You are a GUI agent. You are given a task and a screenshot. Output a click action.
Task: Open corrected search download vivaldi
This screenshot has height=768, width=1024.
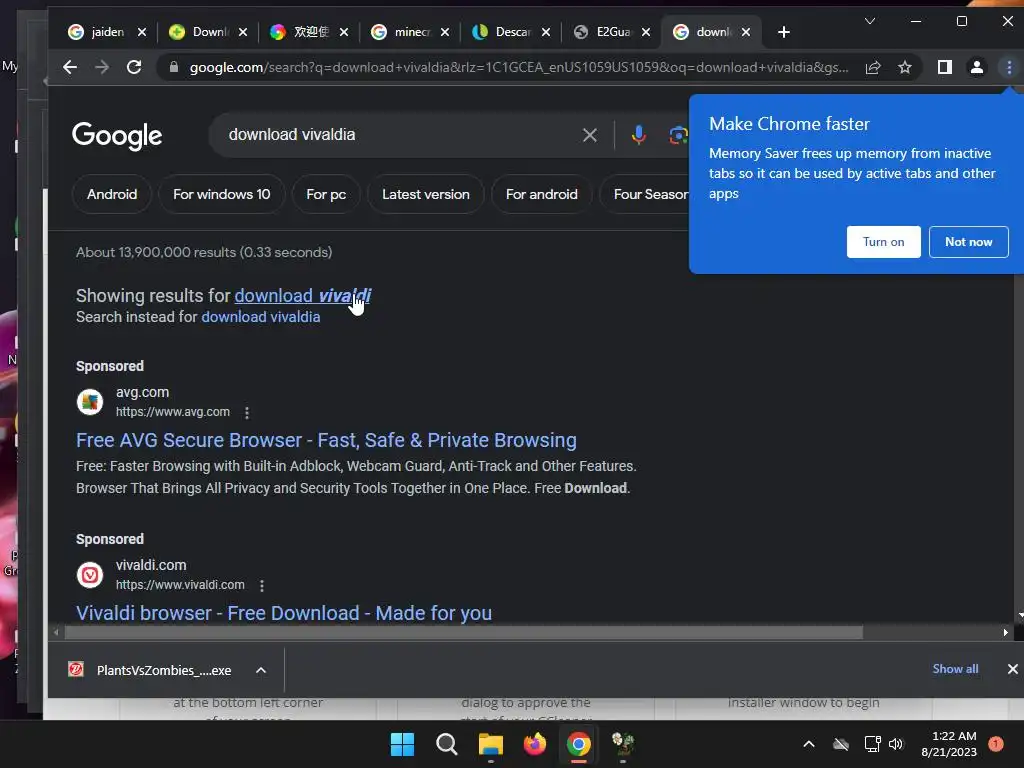(303, 296)
